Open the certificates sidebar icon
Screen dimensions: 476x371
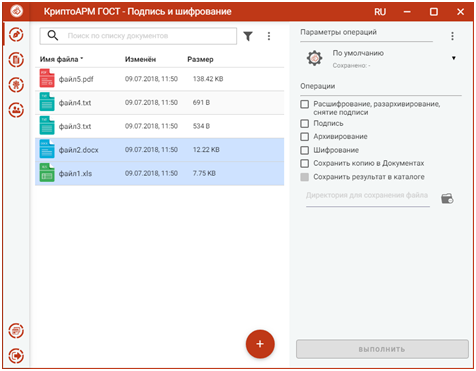(16, 85)
